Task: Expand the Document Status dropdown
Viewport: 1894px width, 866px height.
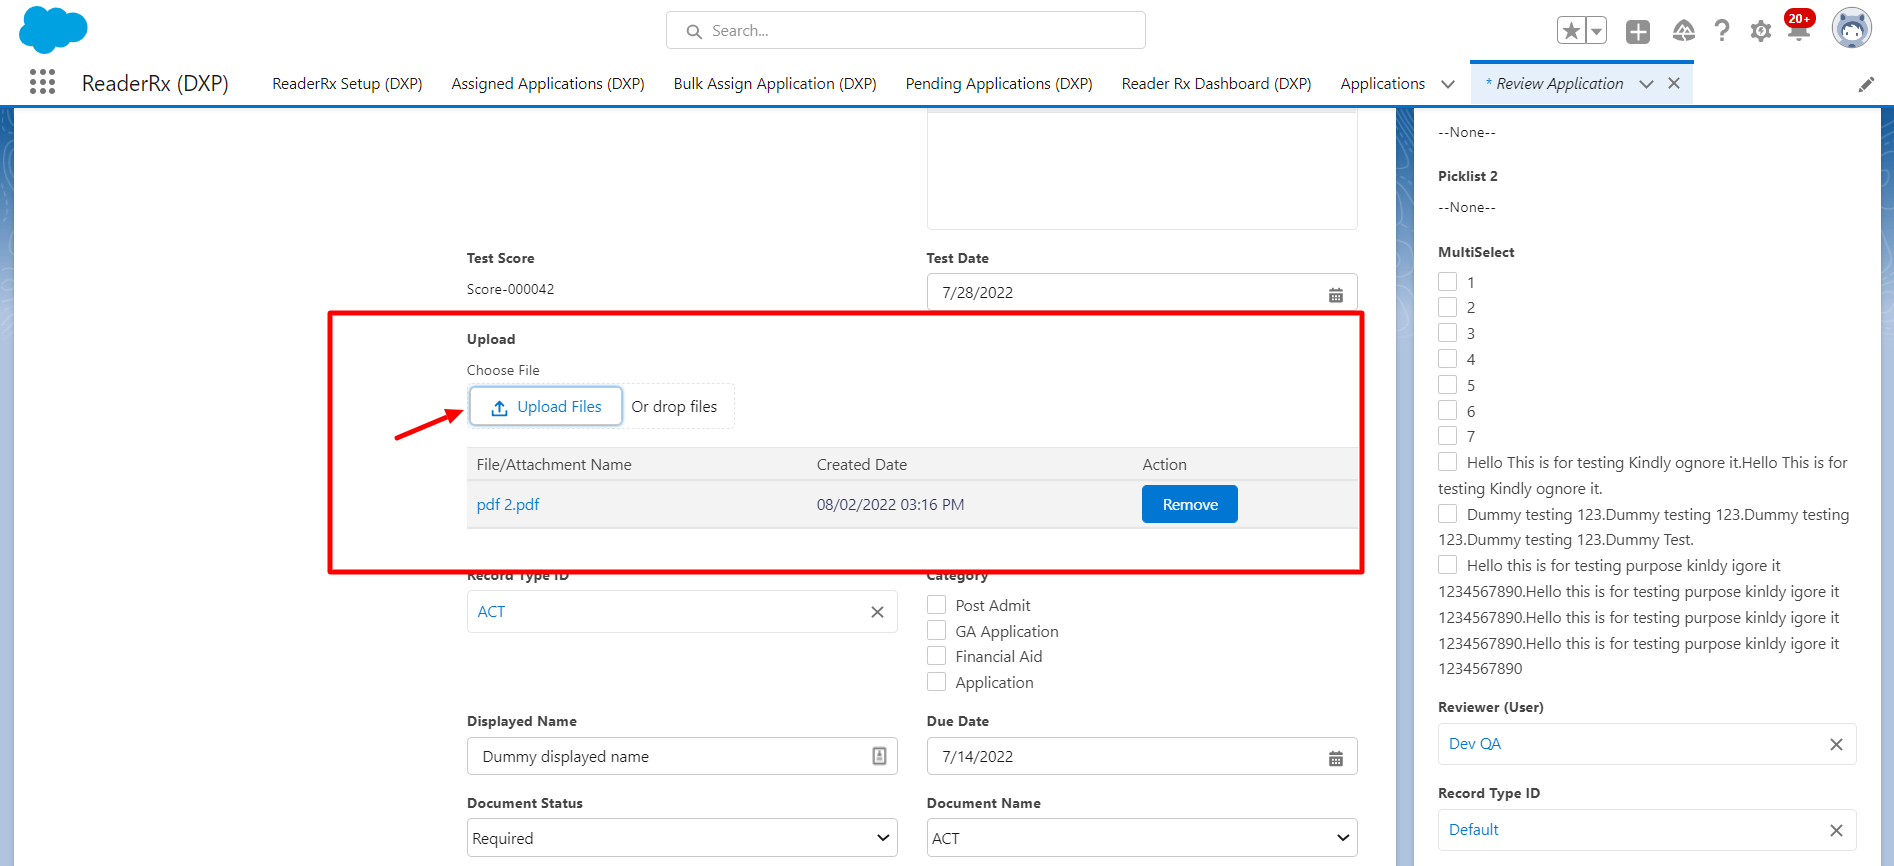Action: pos(681,838)
